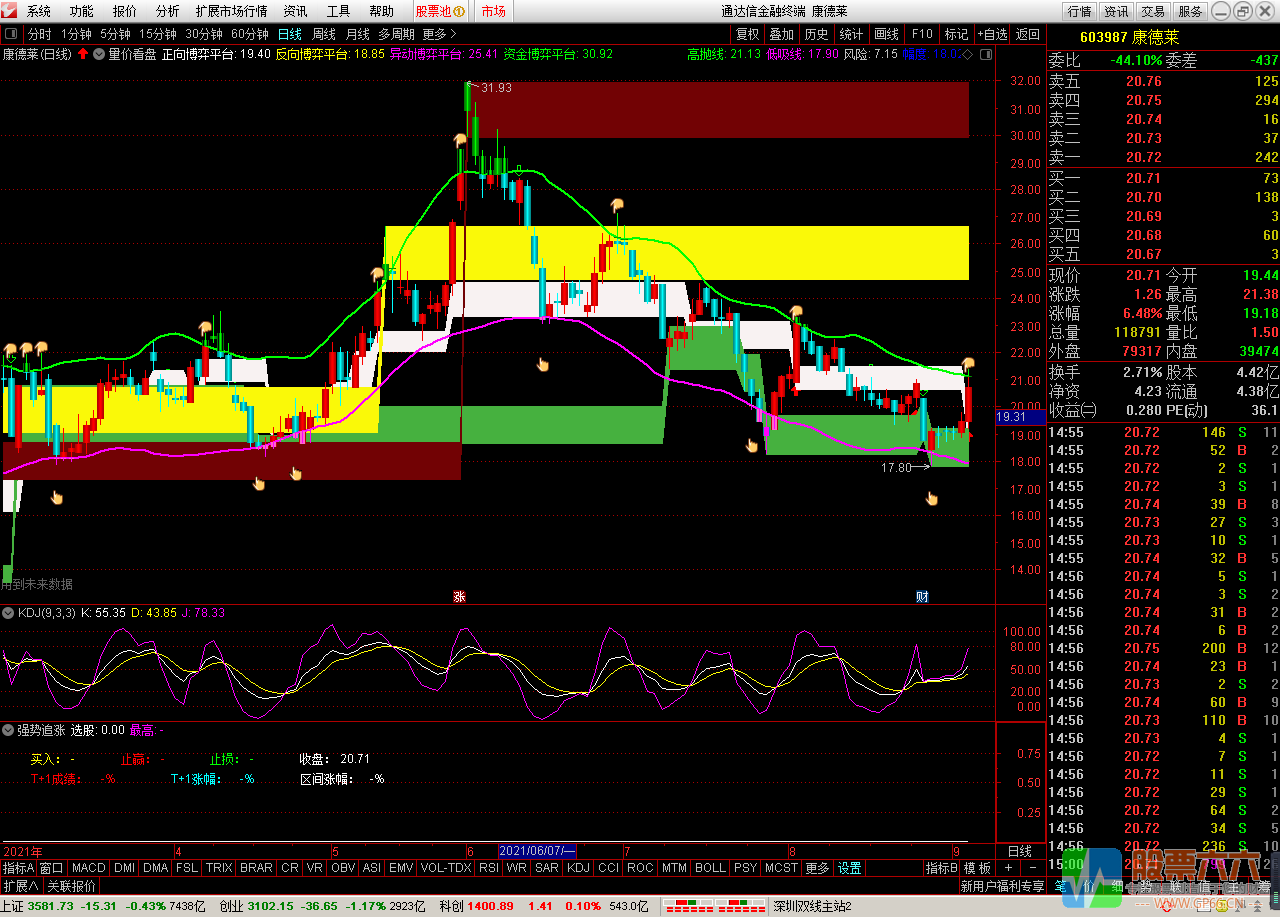Select 1分钟 period
This screenshot has width=1280, height=918.
pyautogui.click(x=76, y=34)
